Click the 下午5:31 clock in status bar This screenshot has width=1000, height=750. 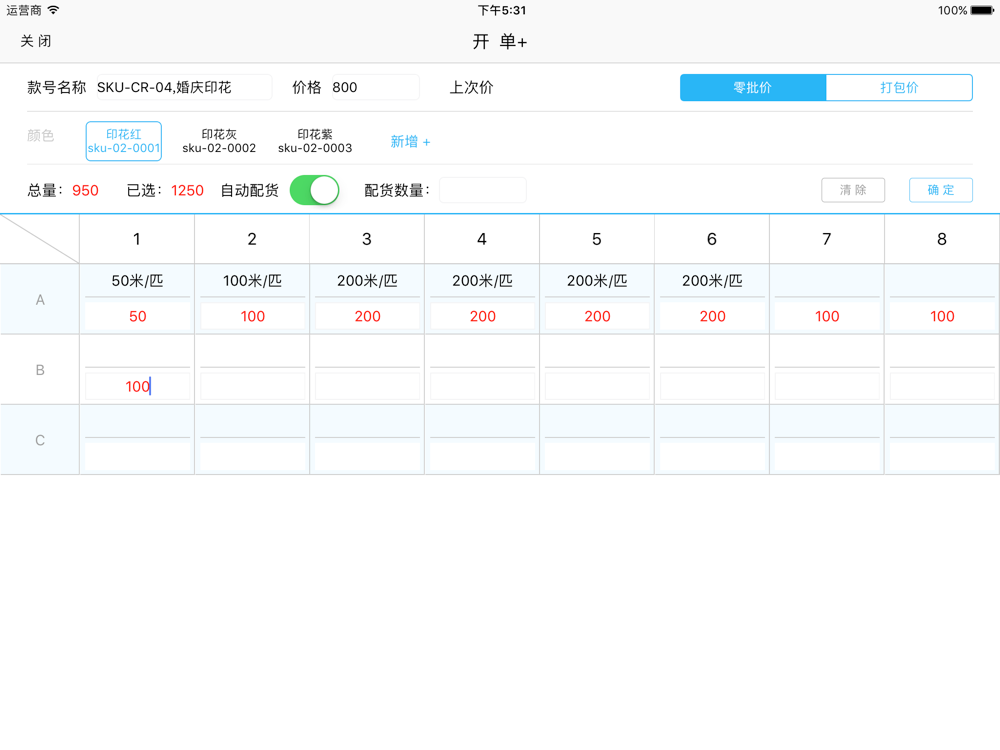point(502,10)
